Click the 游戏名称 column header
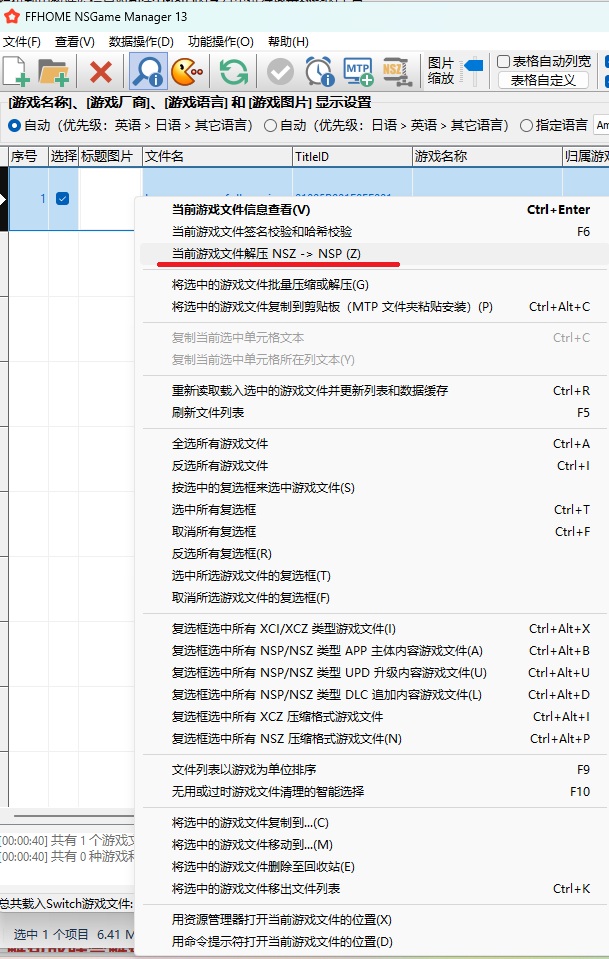Image resolution: width=609 pixels, height=959 pixels. [487, 157]
